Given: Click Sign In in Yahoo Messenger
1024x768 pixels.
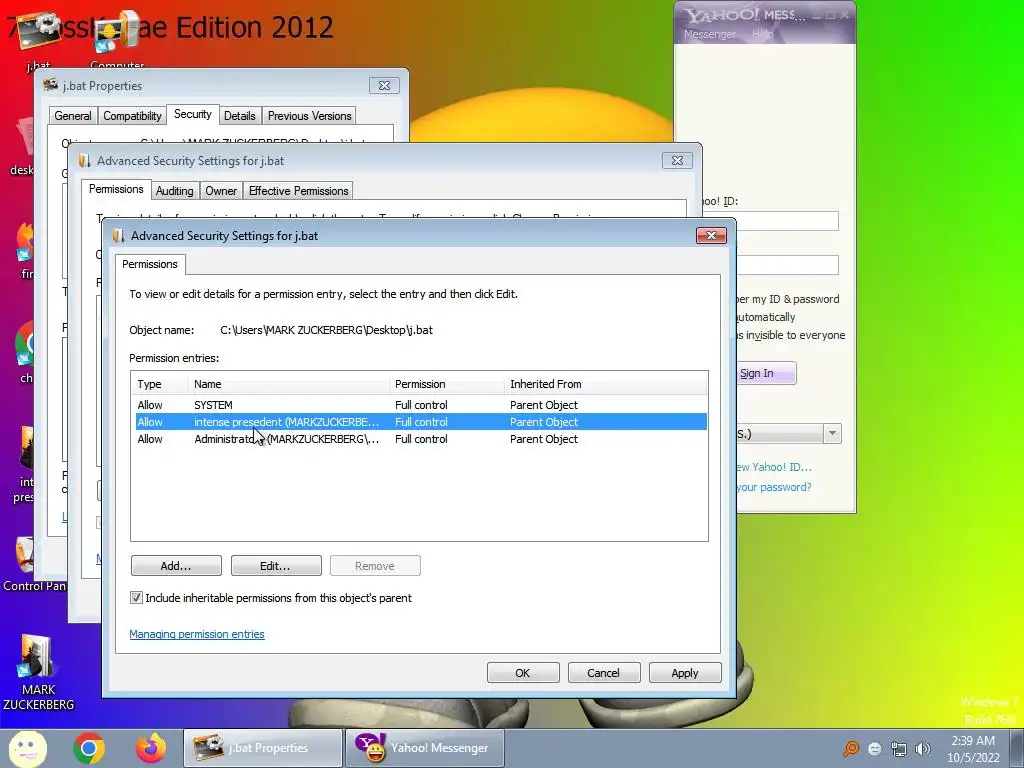Looking at the screenshot, I should [765, 373].
